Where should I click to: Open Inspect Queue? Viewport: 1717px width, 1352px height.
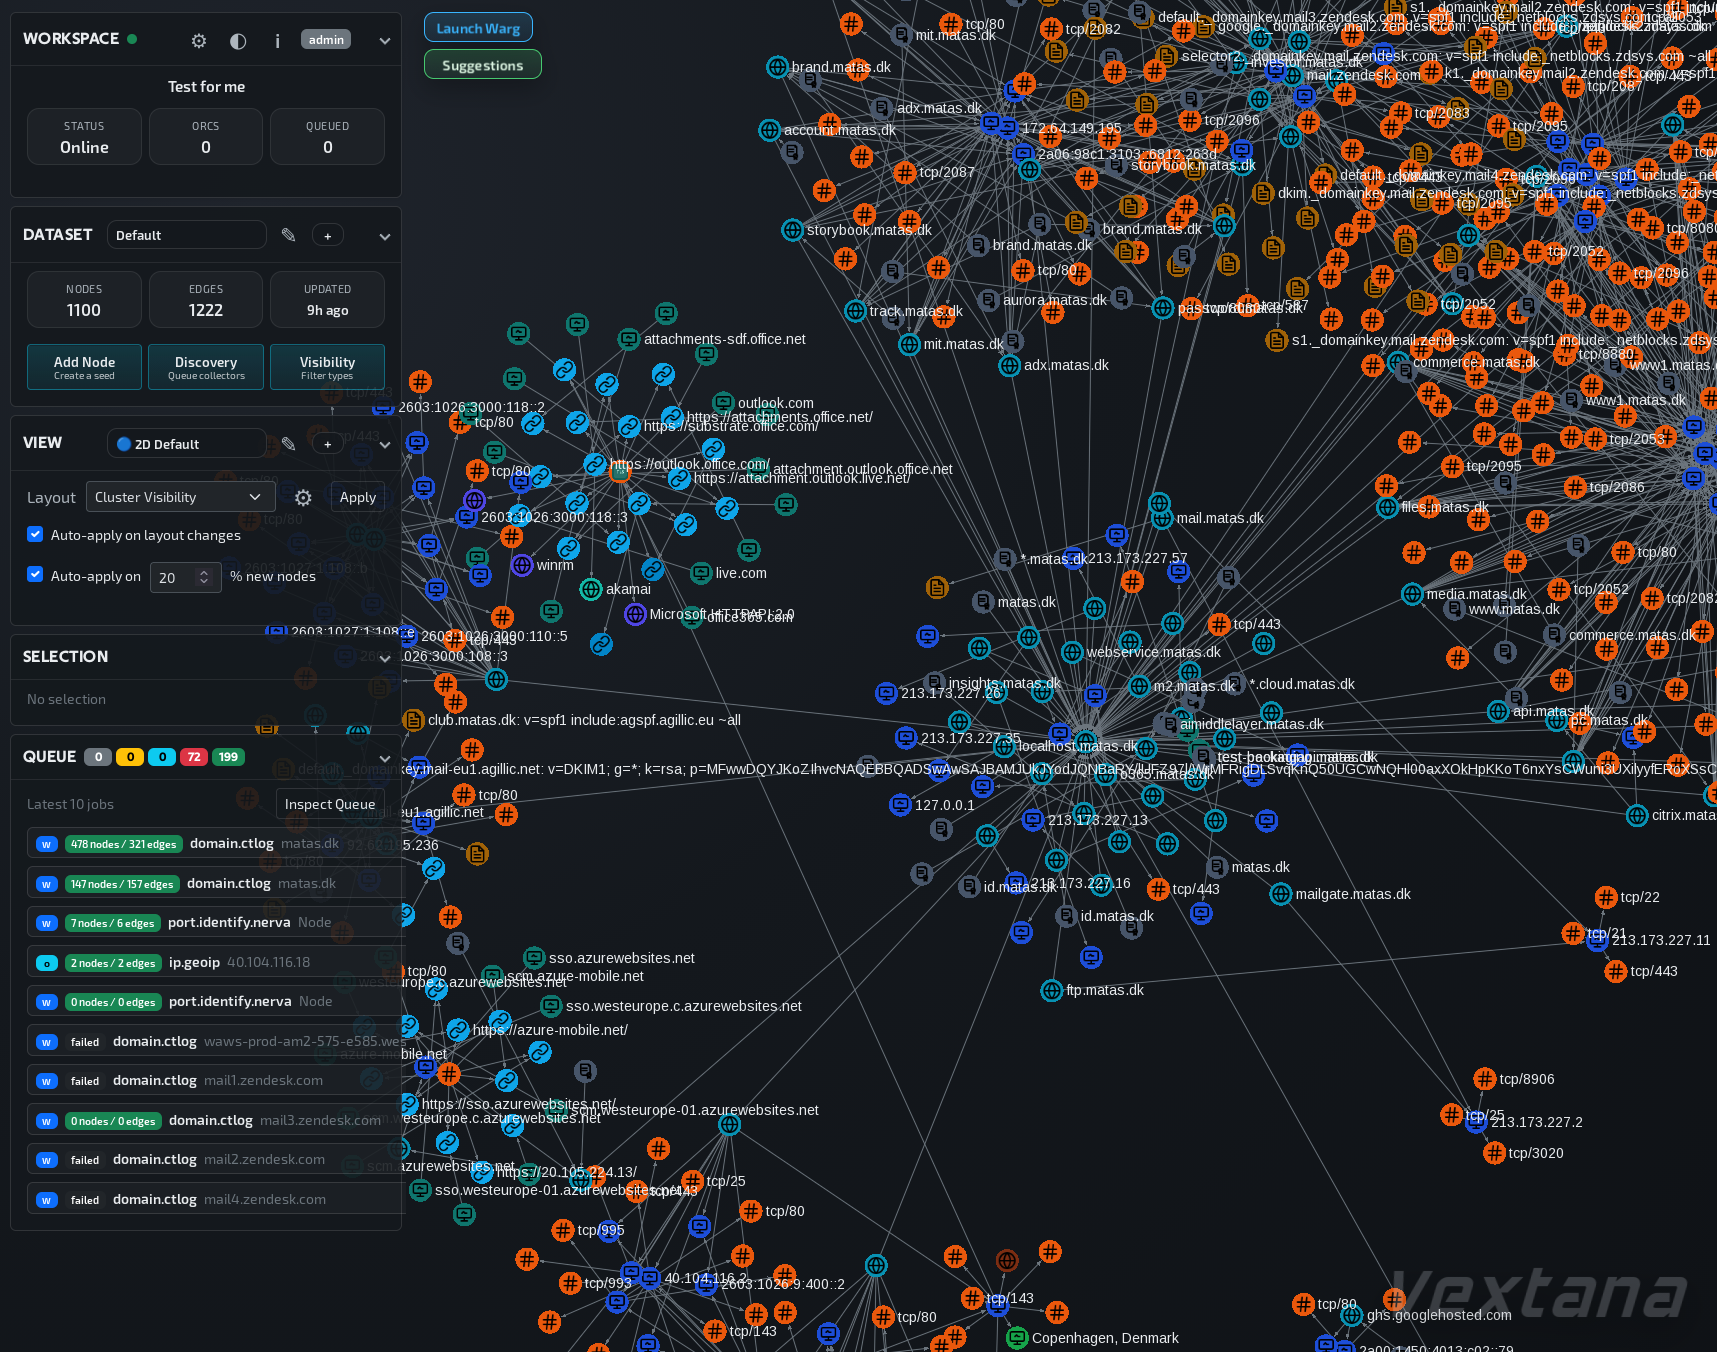click(x=330, y=804)
